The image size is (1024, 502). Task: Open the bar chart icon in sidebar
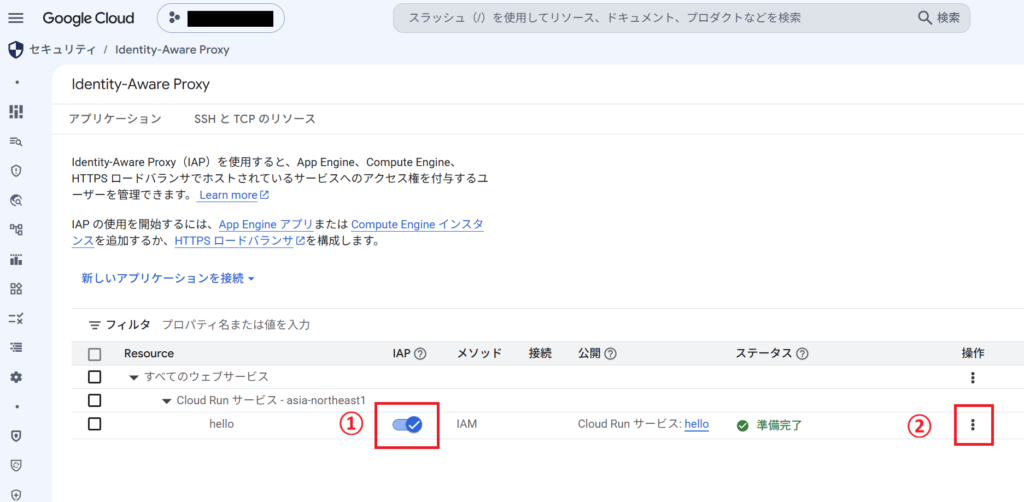16,259
